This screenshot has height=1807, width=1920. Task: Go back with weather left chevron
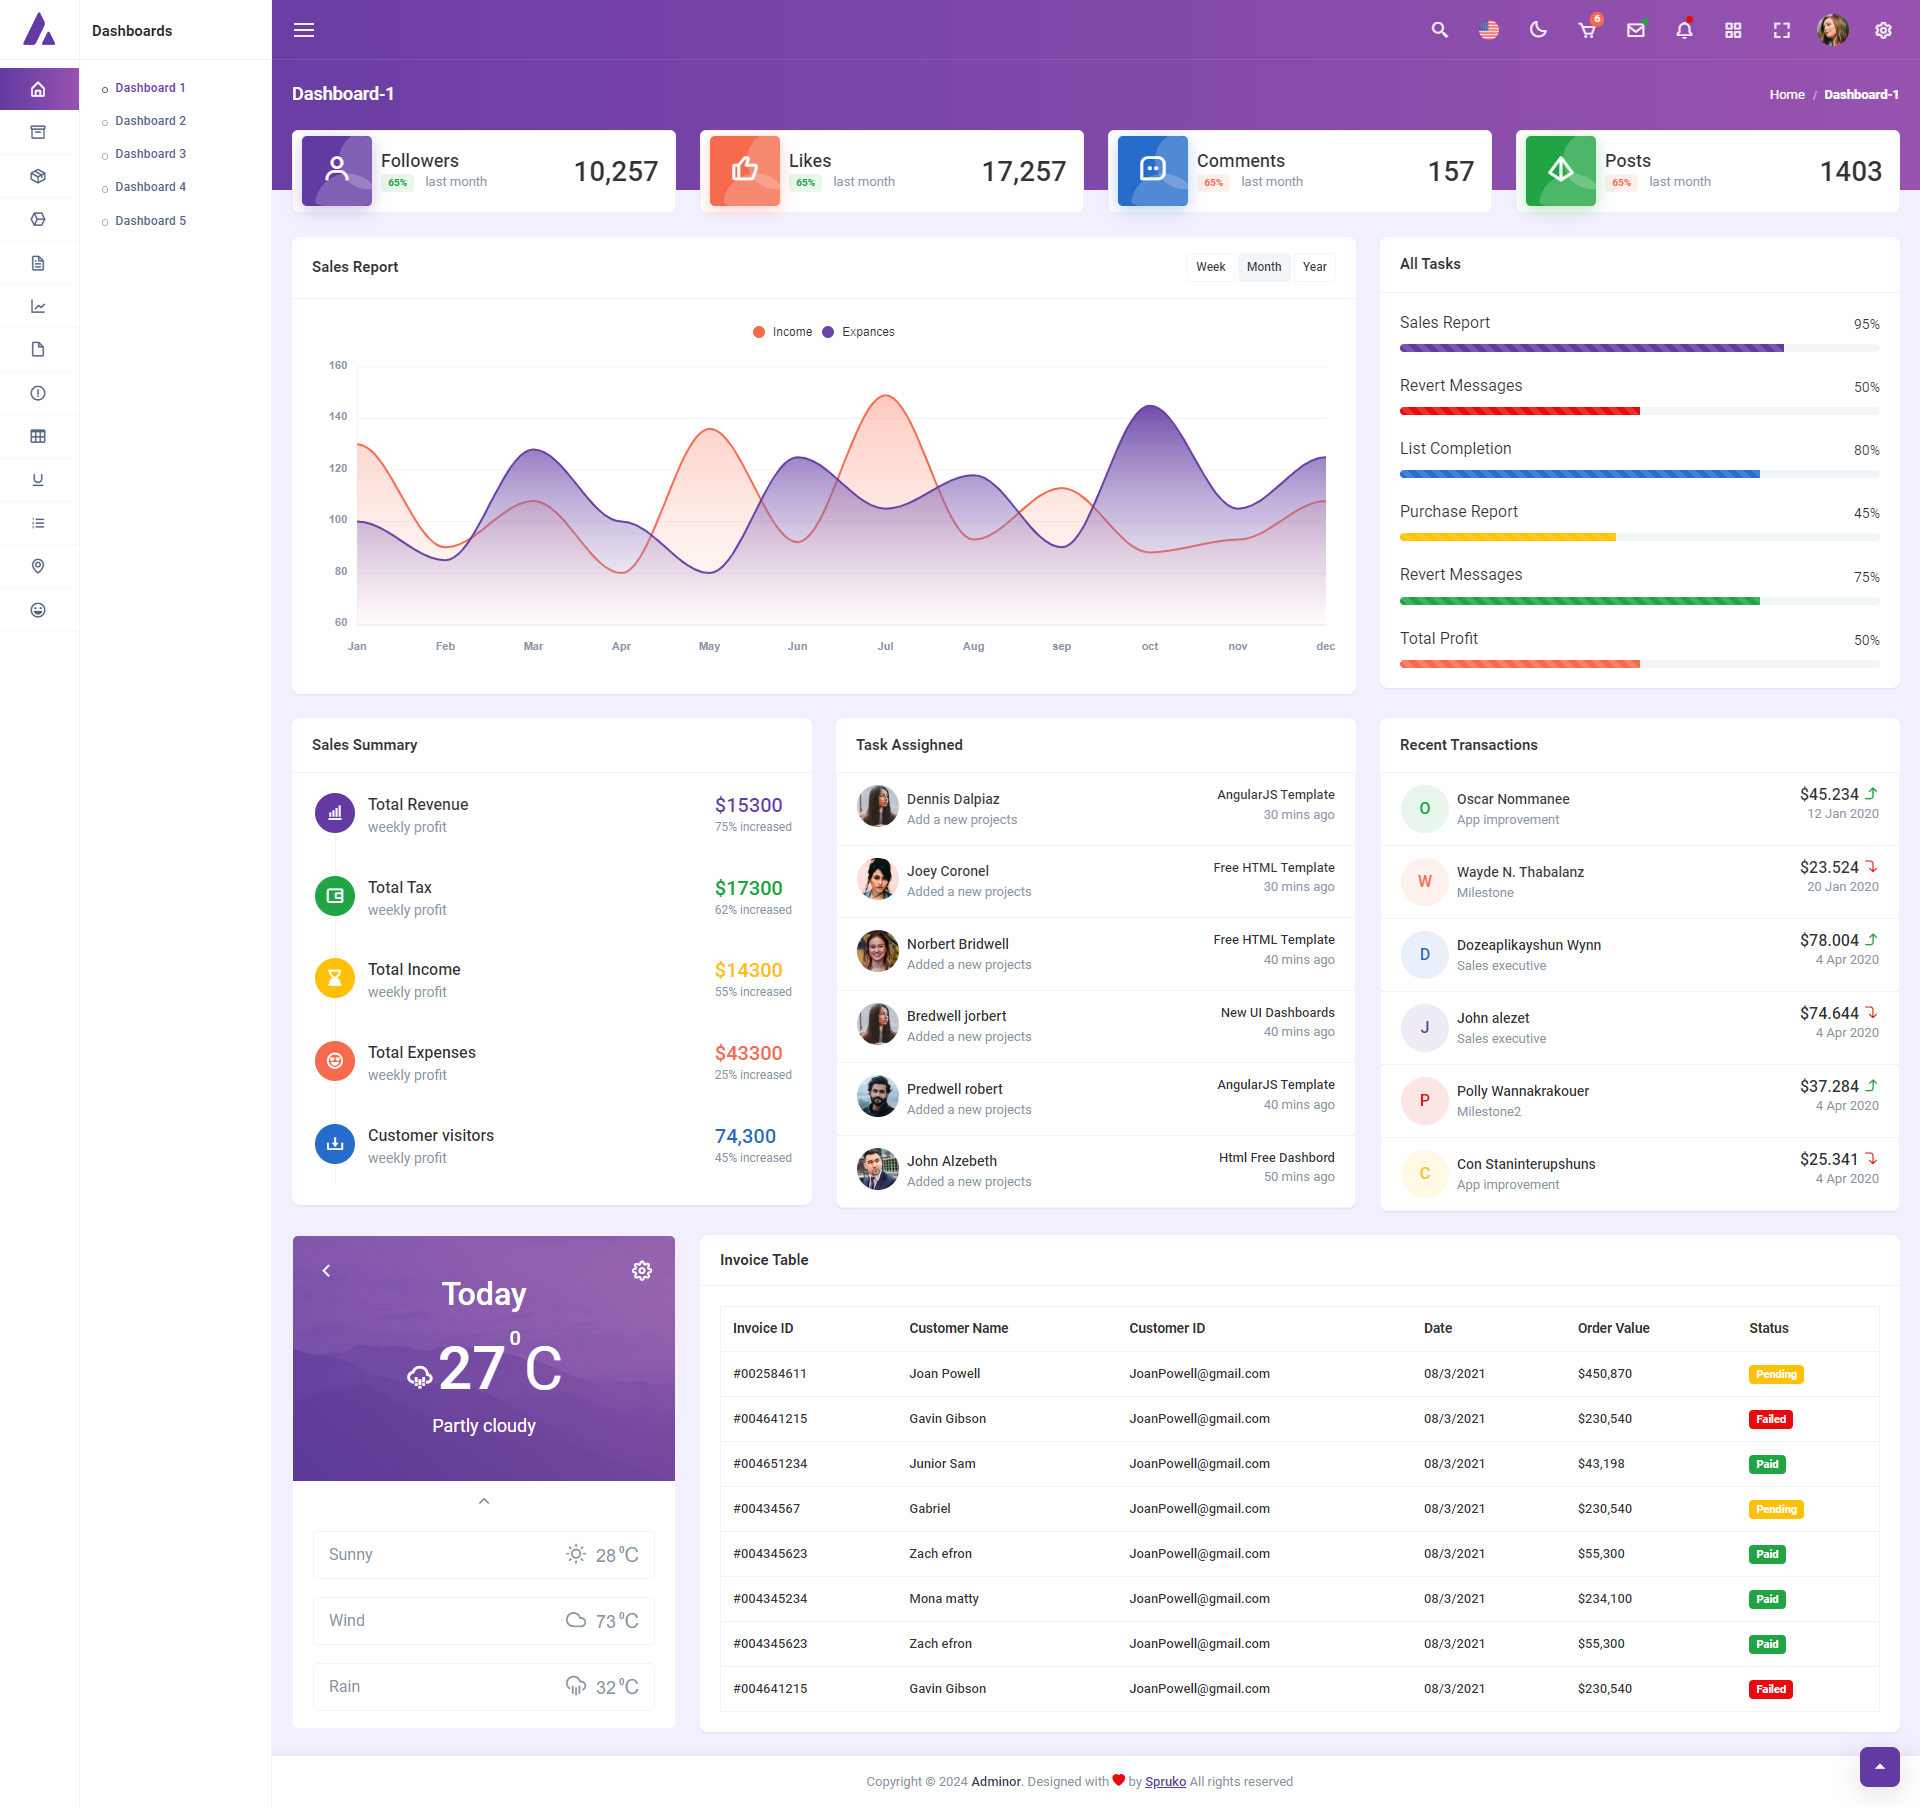point(326,1270)
